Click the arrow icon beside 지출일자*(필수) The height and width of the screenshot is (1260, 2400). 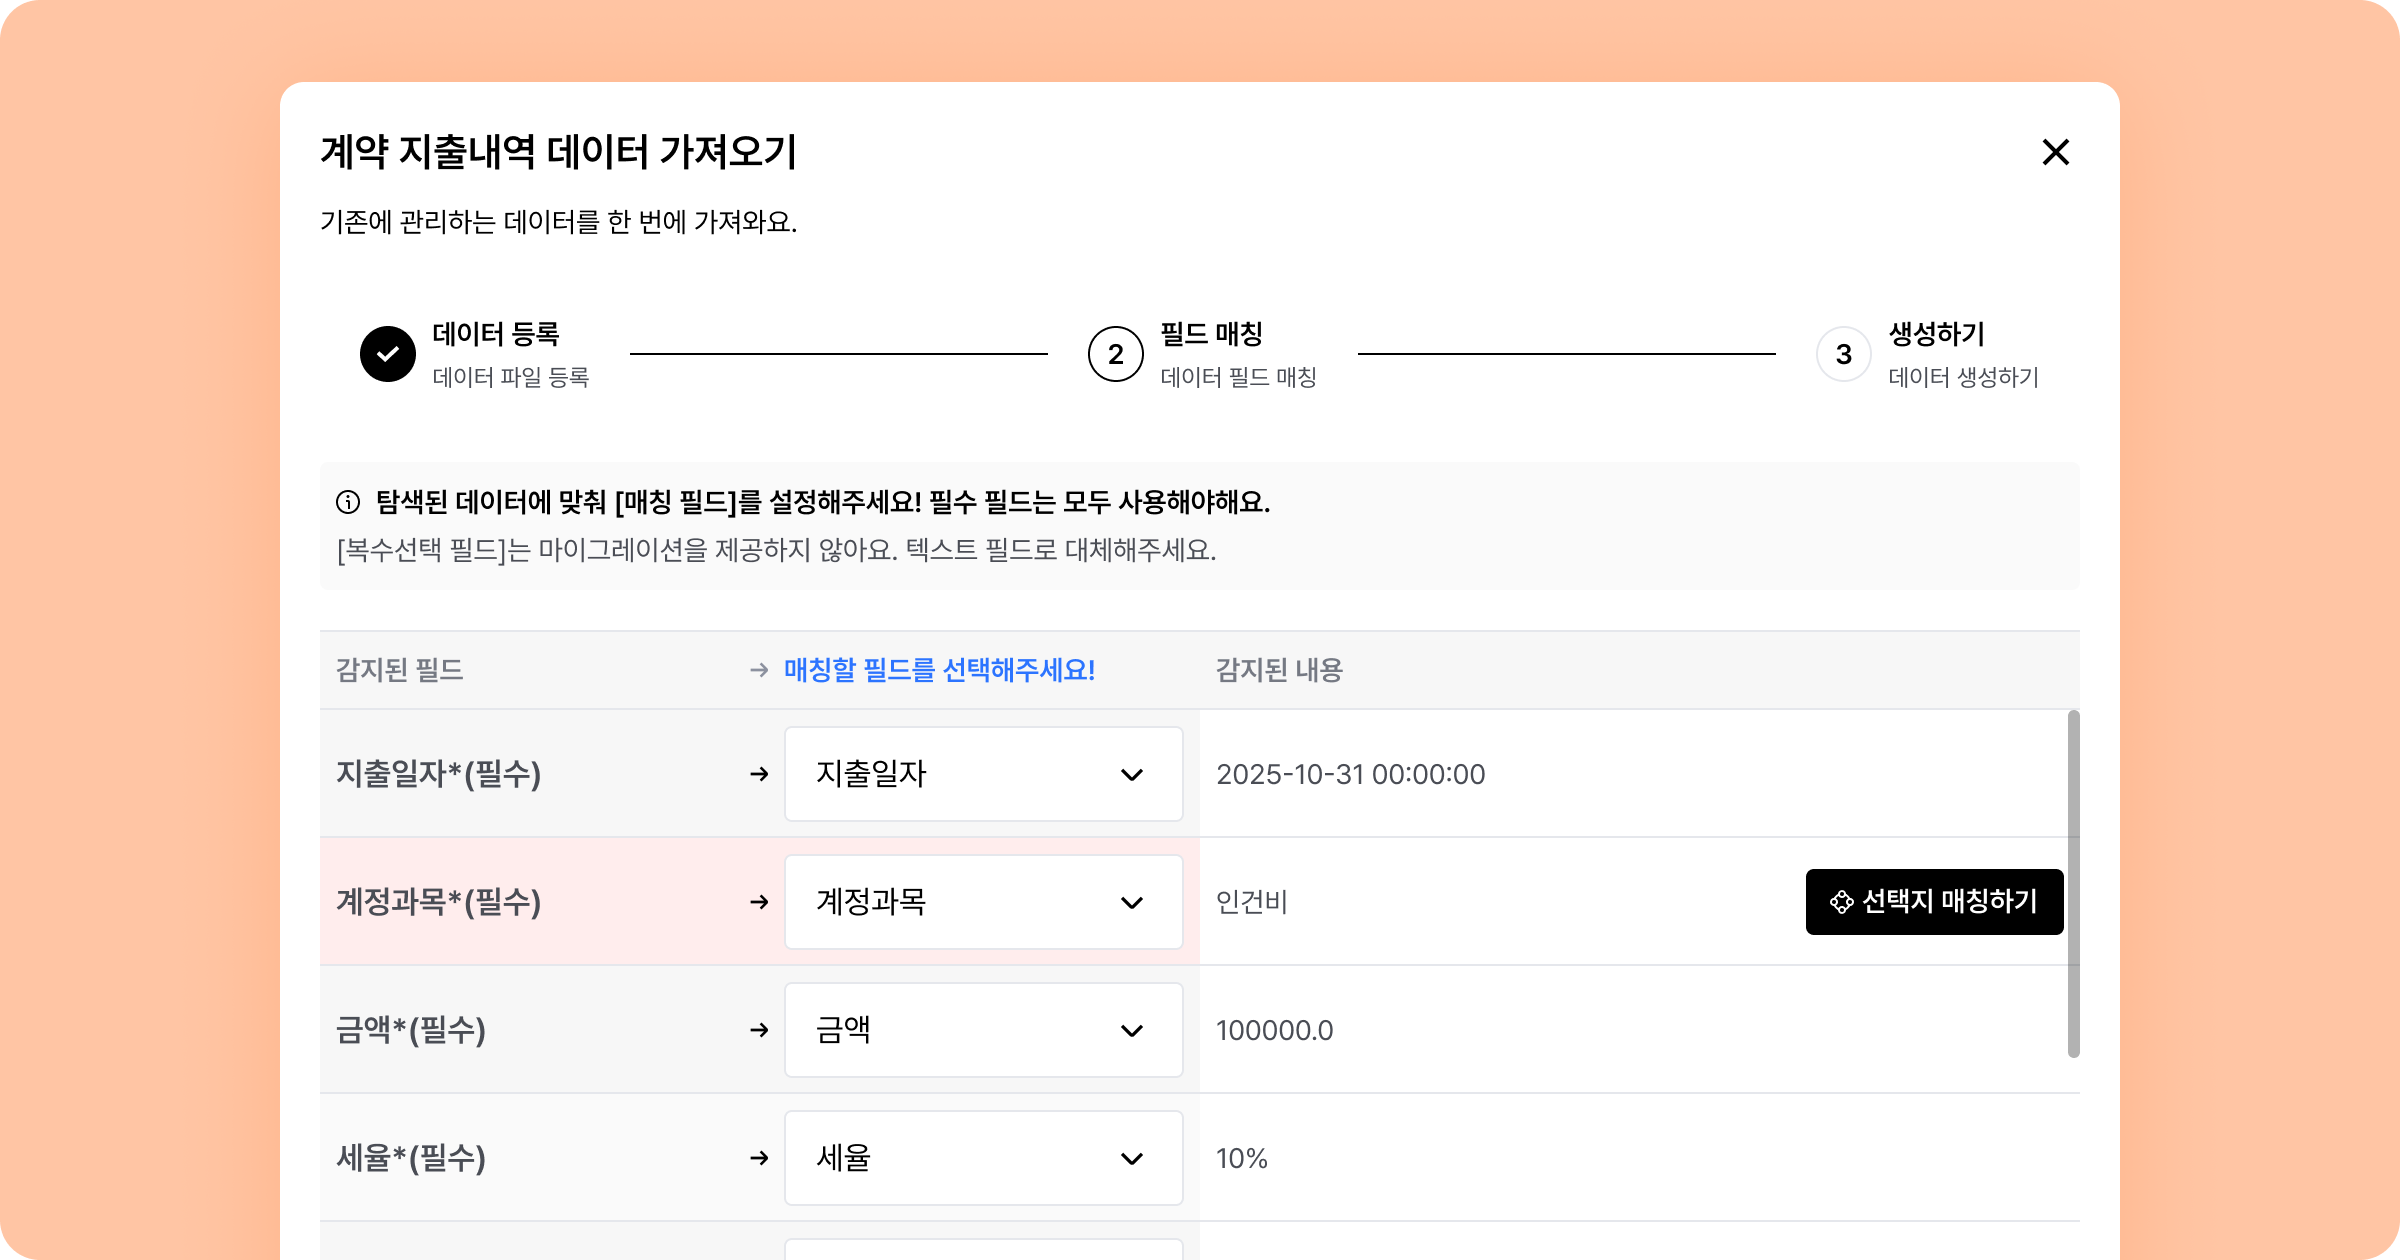pyautogui.click(x=759, y=774)
